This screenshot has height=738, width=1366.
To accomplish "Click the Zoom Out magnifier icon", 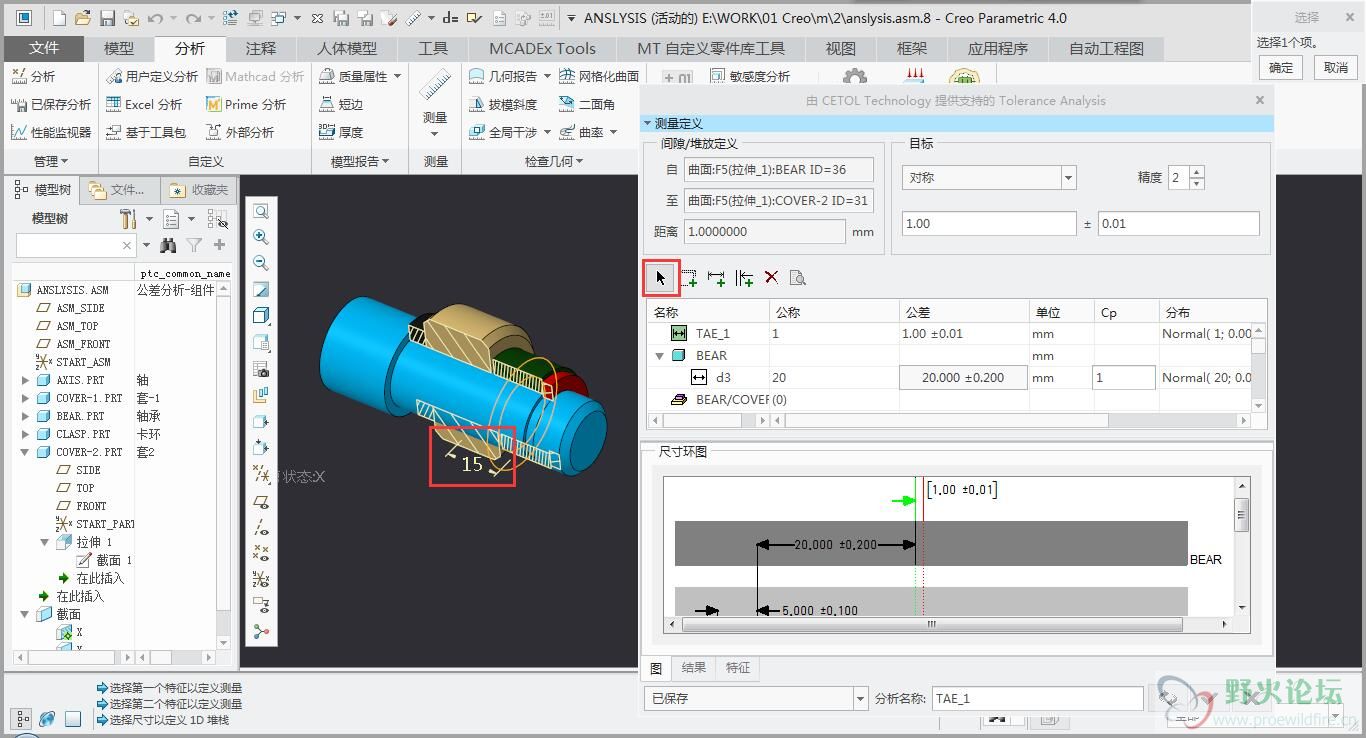I will click(x=261, y=263).
